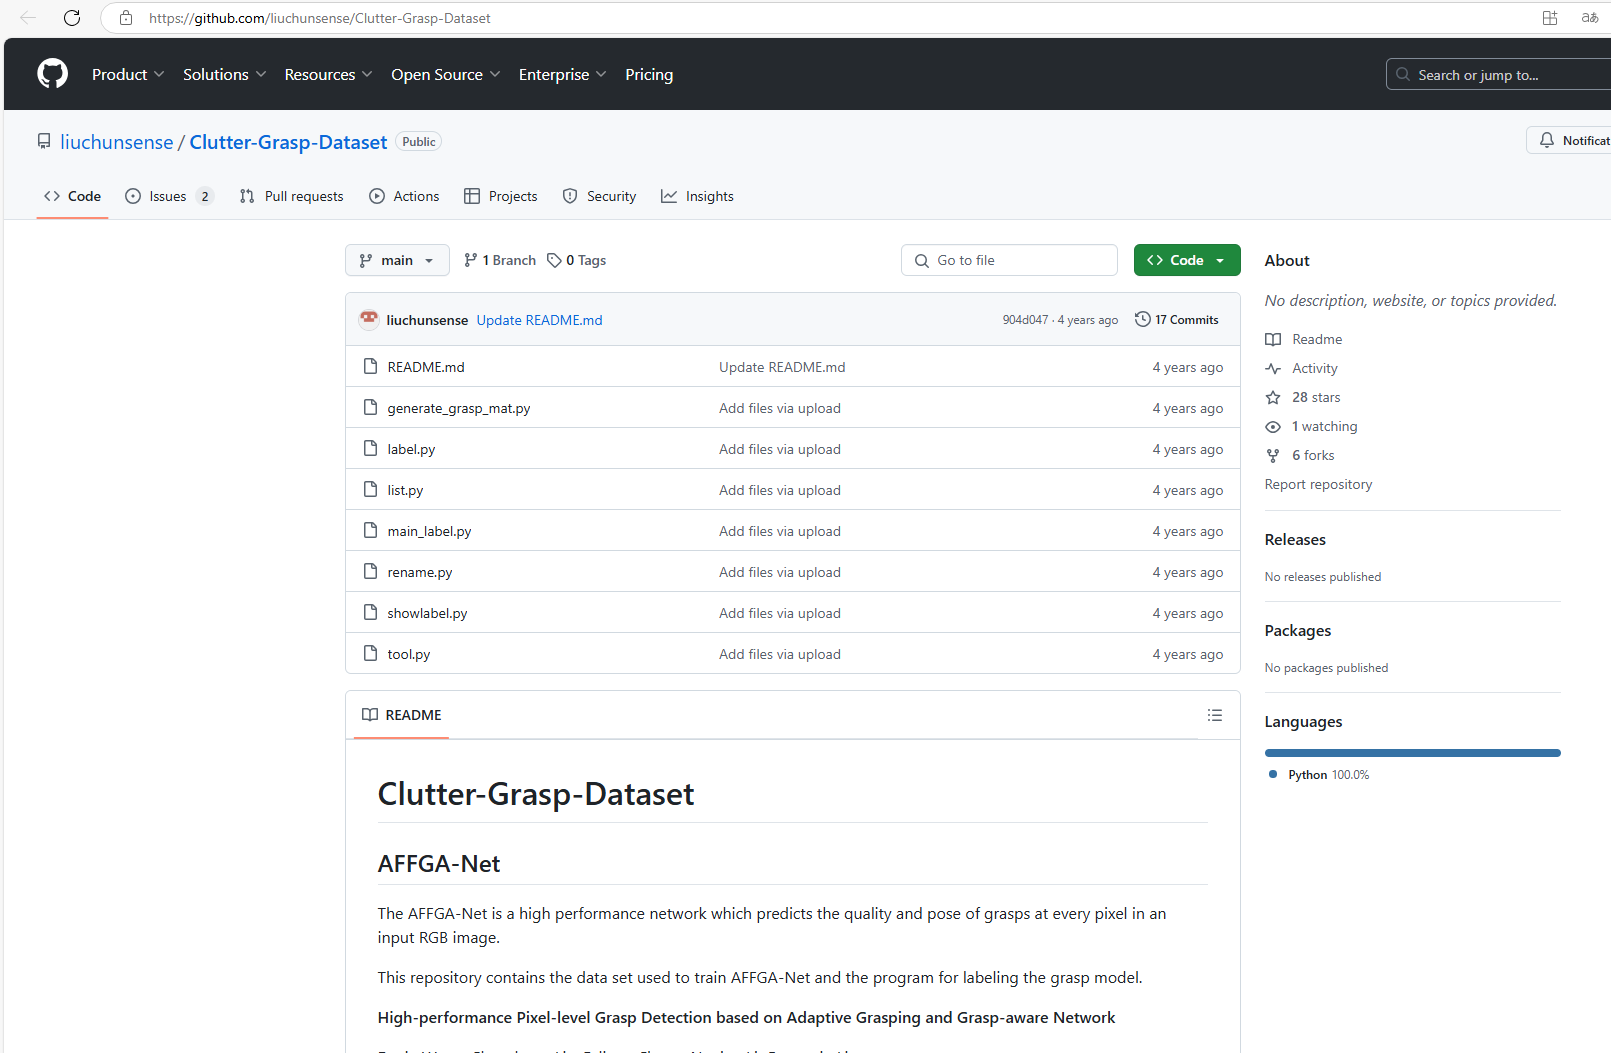Go back using the browser back arrow
Image resolution: width=1611 pixels, height=1053 pixels.
point(28,18)
